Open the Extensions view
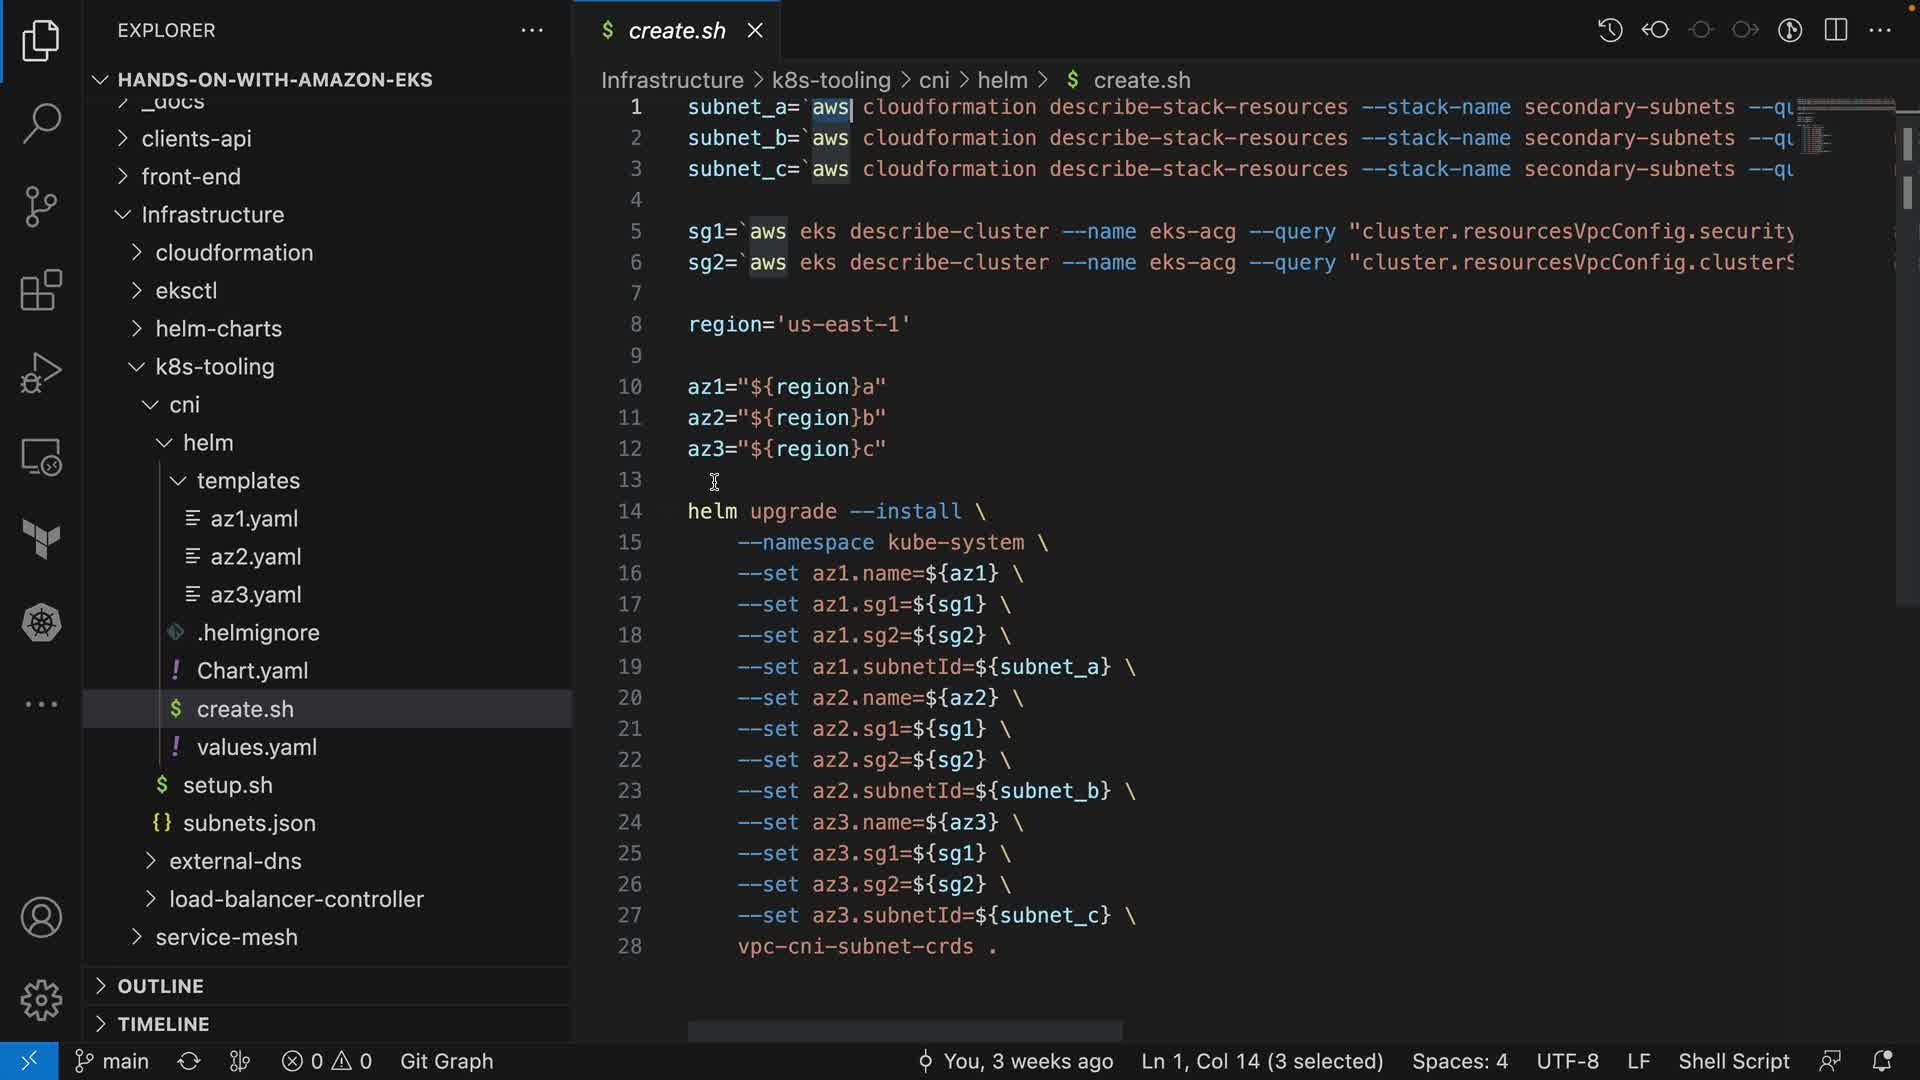This screenshot has height=1080, width=1920. click(x=41, y=290)
